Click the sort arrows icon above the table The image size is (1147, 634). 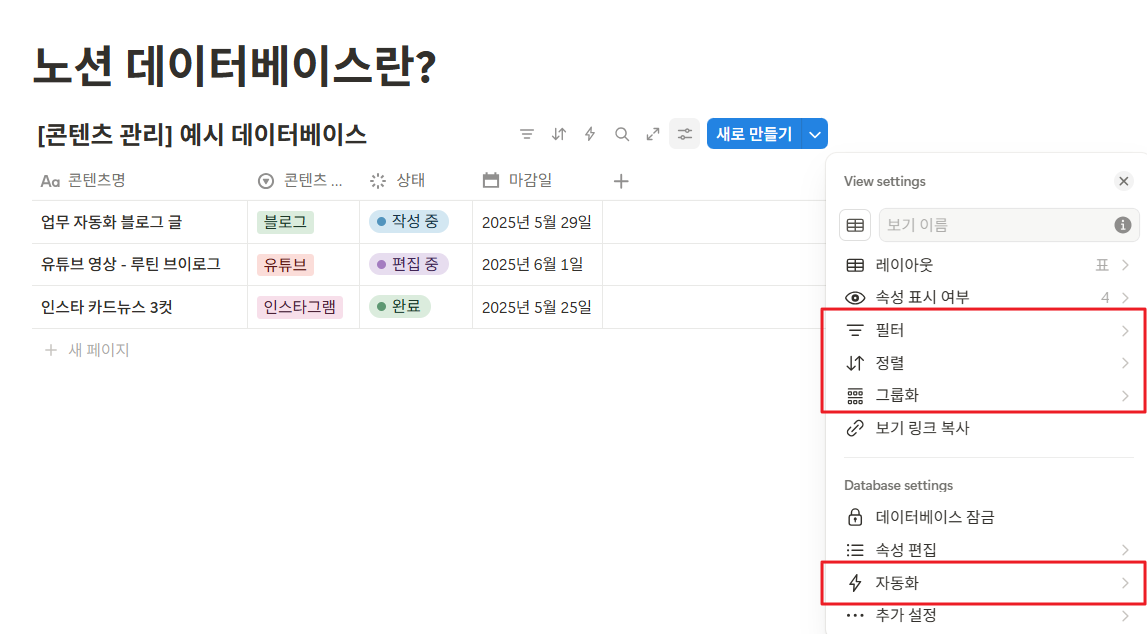558,133
